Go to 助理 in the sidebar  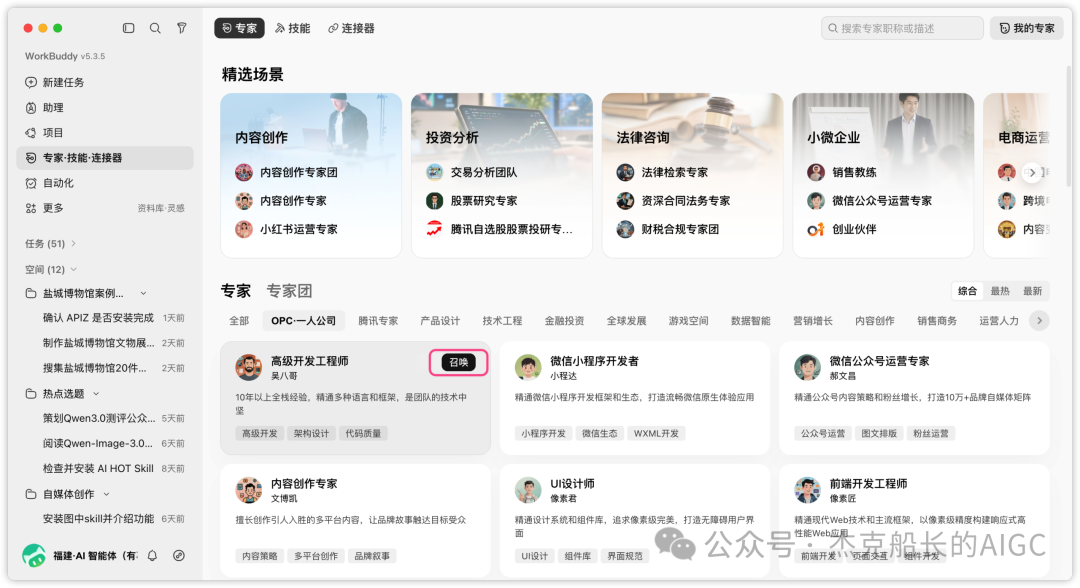pos(105,107)
